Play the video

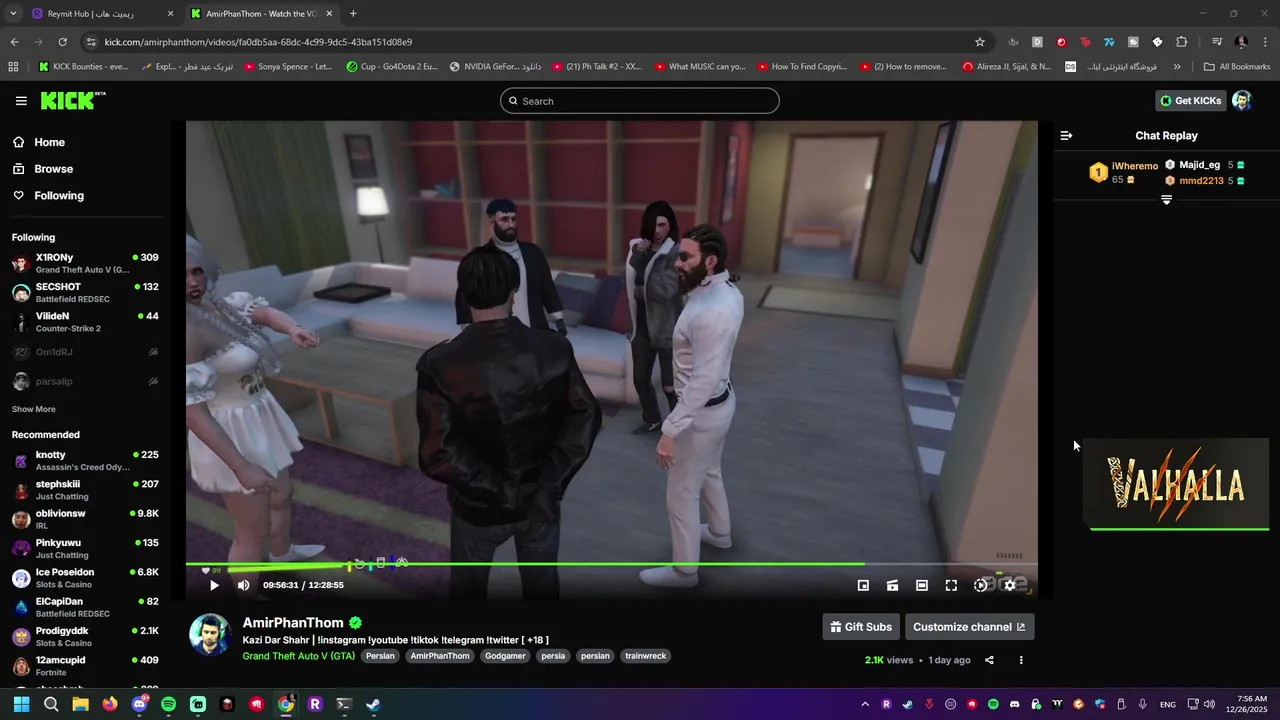(214, 585)
